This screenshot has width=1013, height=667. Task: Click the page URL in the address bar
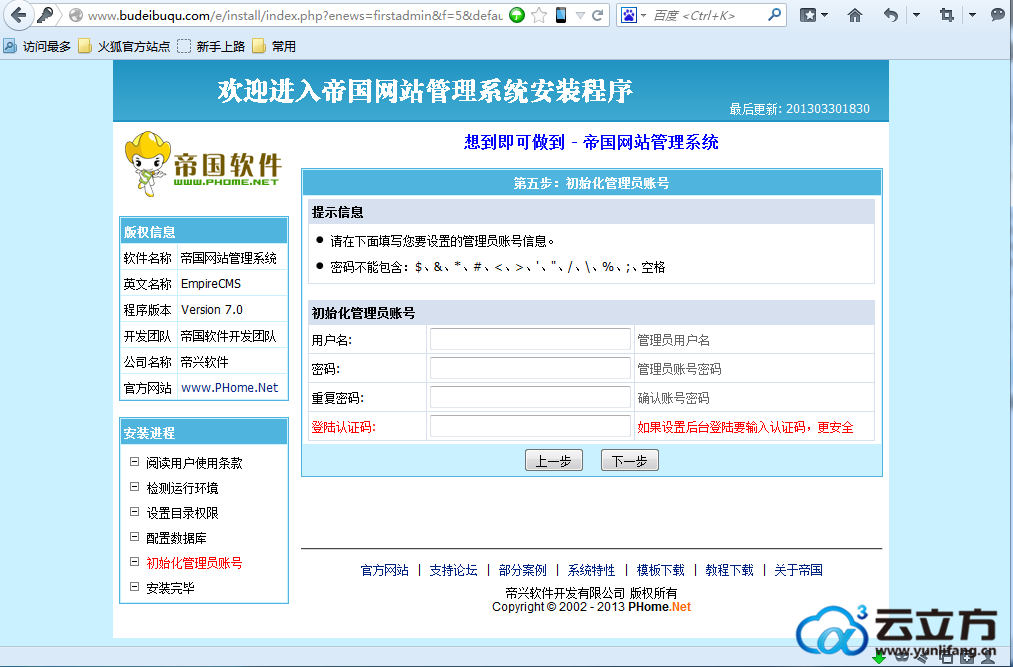[295, 16]
